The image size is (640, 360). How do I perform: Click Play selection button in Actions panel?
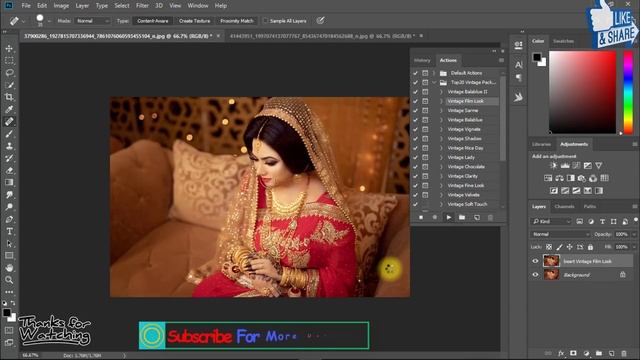pyautogui.click(x=449, y=218)
